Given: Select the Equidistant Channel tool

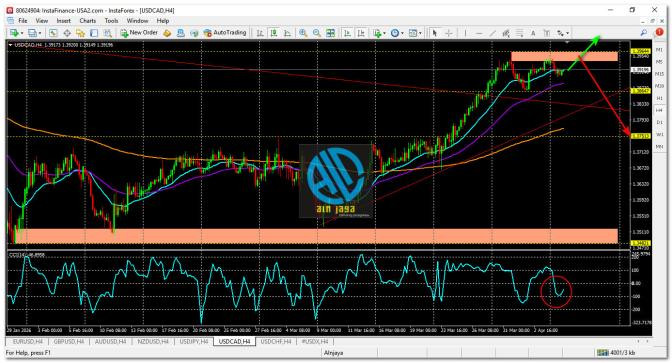Looking at the screenshot, I should [506, 33].
